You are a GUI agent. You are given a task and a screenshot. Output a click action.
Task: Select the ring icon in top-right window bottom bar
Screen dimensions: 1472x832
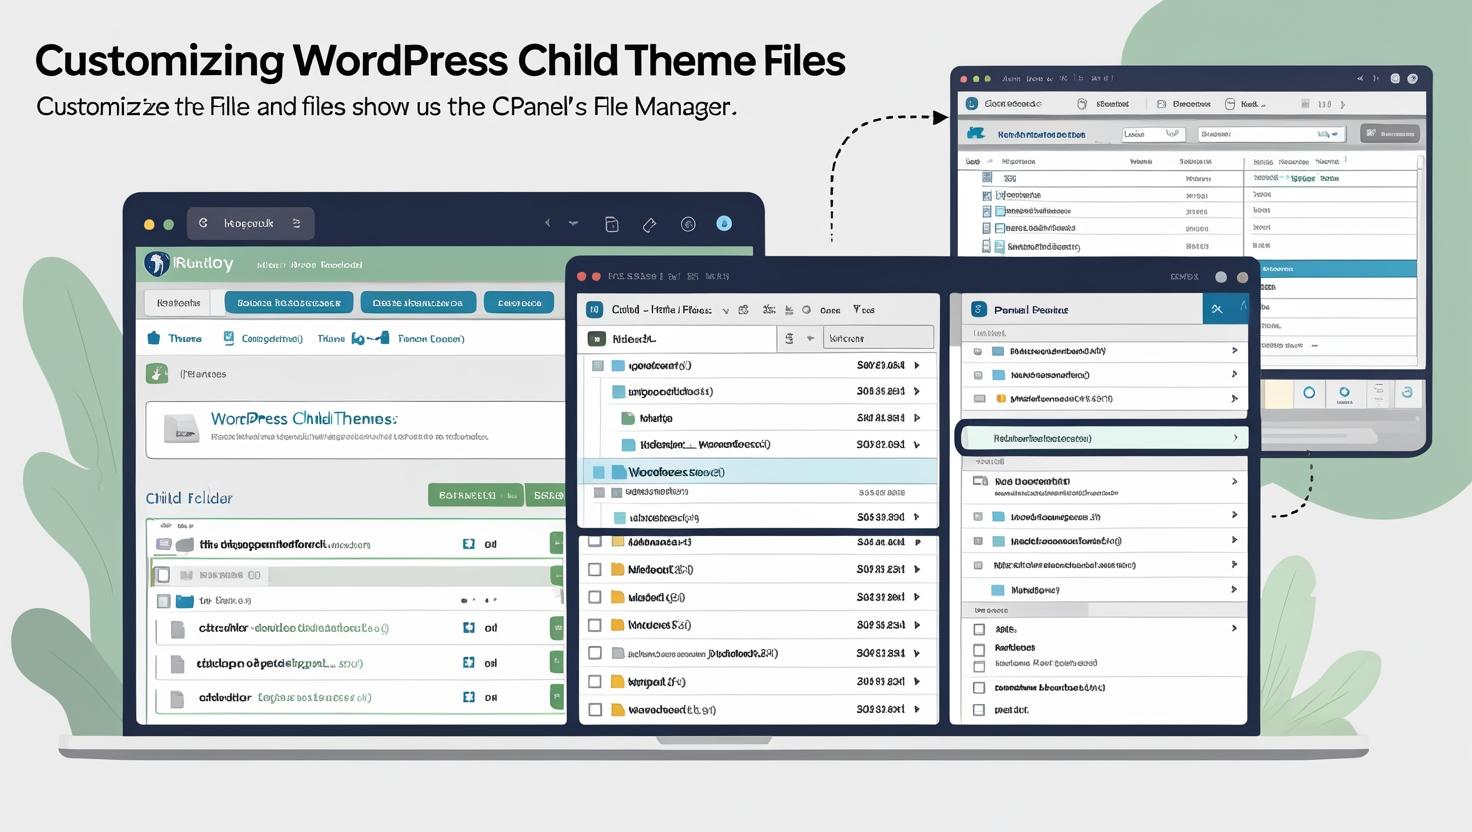pos(1308,393)
